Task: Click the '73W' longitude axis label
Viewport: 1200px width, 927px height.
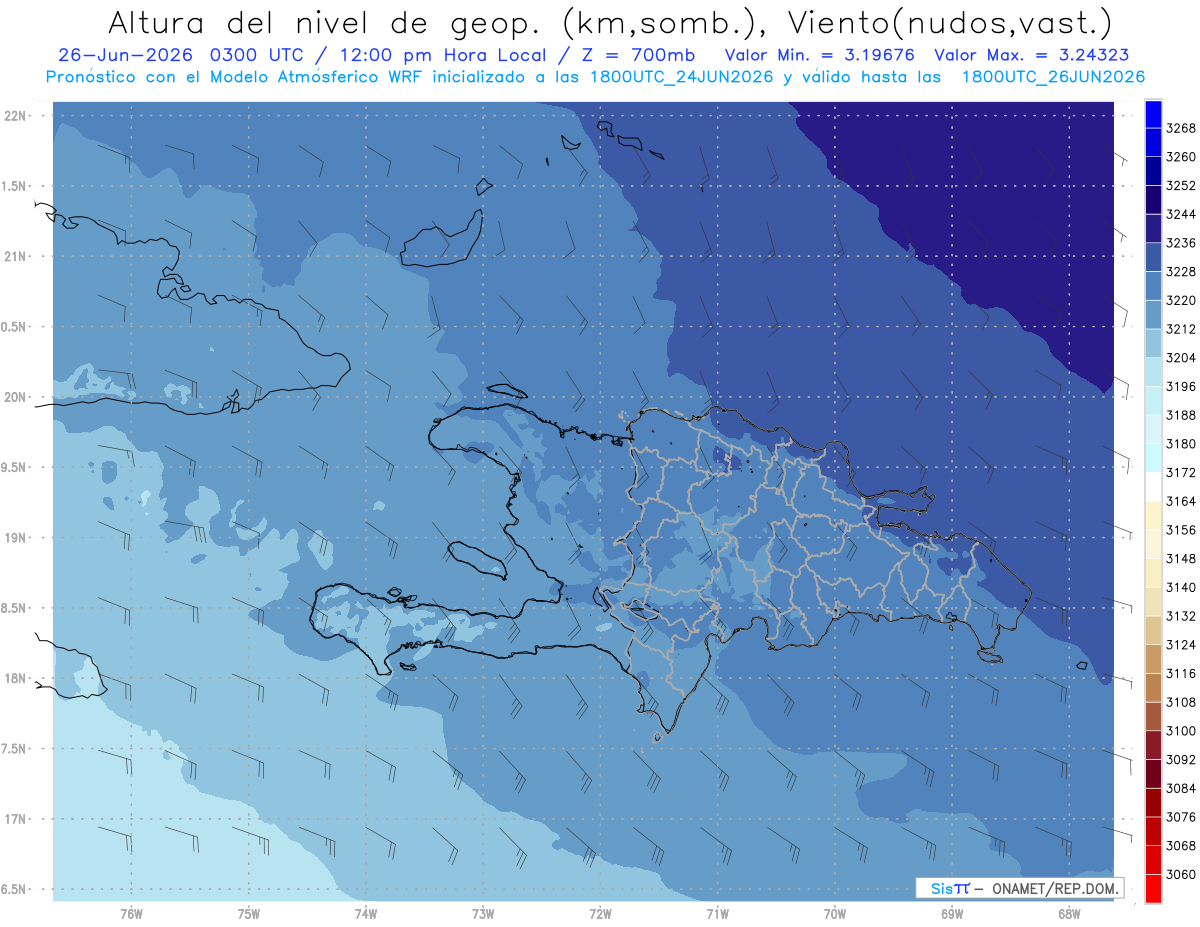Action: pos(483,913)
